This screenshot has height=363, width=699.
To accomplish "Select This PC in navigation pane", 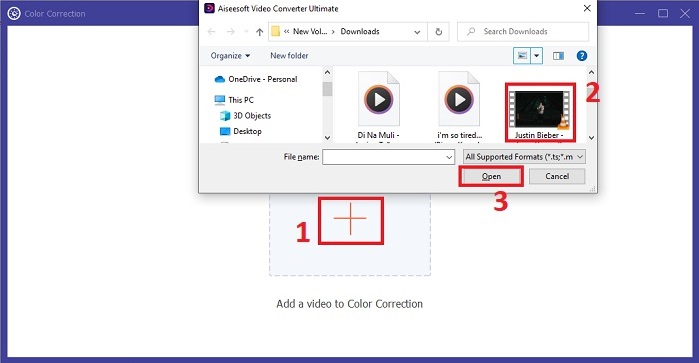I will tap(234, 100).
